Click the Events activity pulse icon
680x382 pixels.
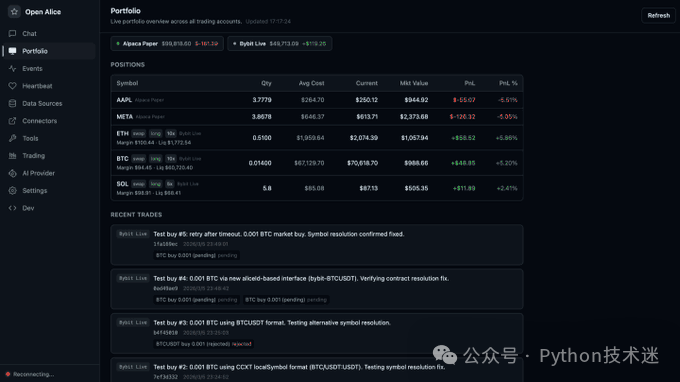(13, 69)
